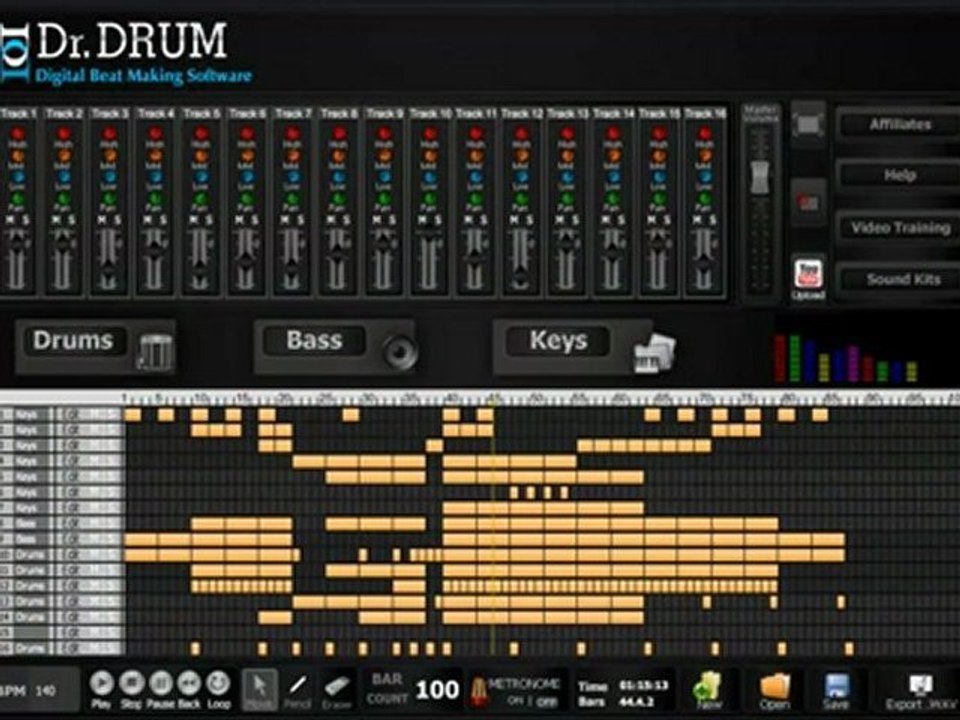Open the Affiliates page
The image size is (960, 720).
[x=900, y=125]
